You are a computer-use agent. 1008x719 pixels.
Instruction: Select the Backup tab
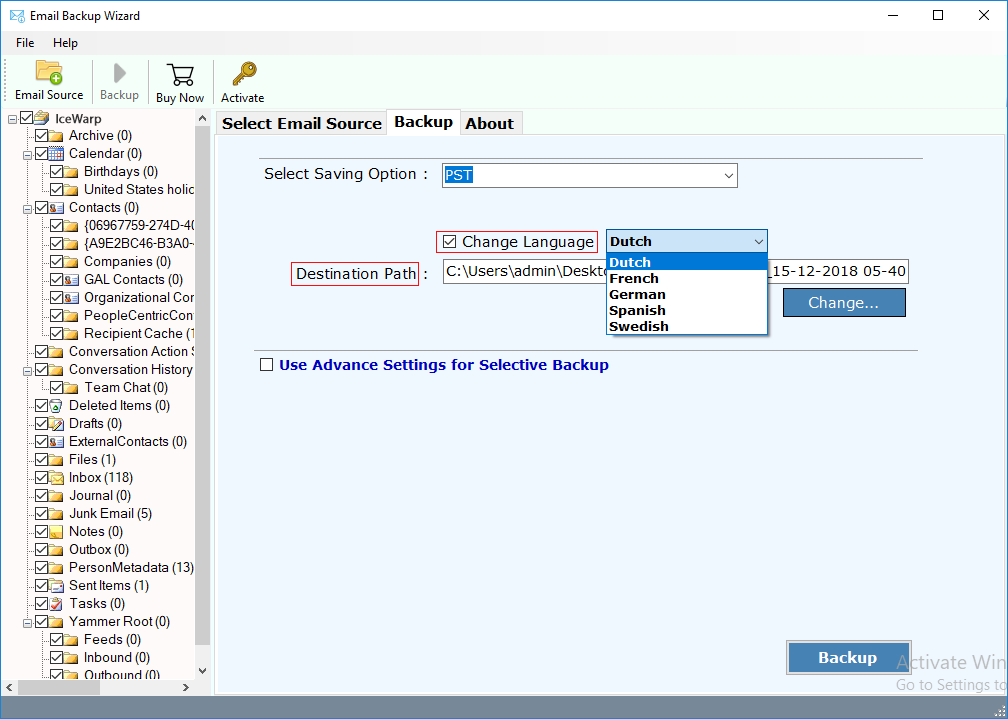coord(423,122)
